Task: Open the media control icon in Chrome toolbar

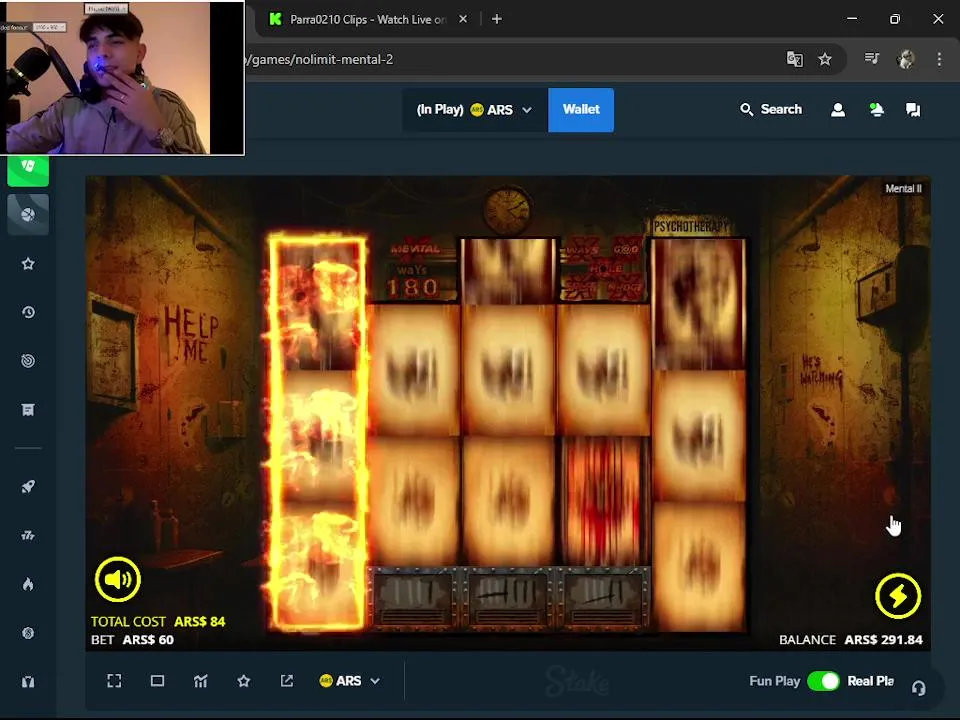Action: pyautogui.click(x=871, y=59)
